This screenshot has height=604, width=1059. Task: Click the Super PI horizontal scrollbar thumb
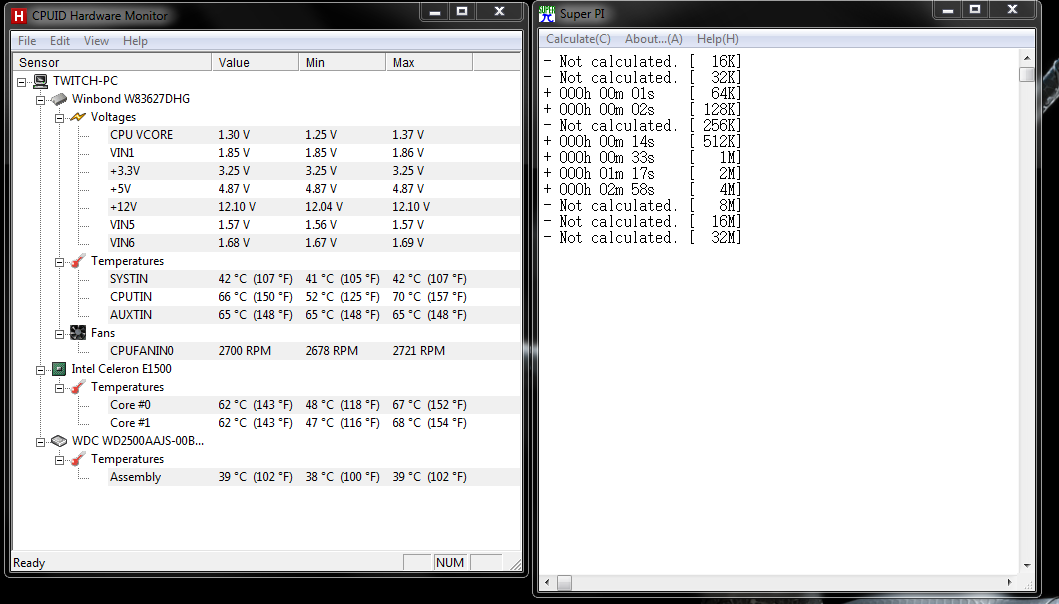click(x=564, y=582)
